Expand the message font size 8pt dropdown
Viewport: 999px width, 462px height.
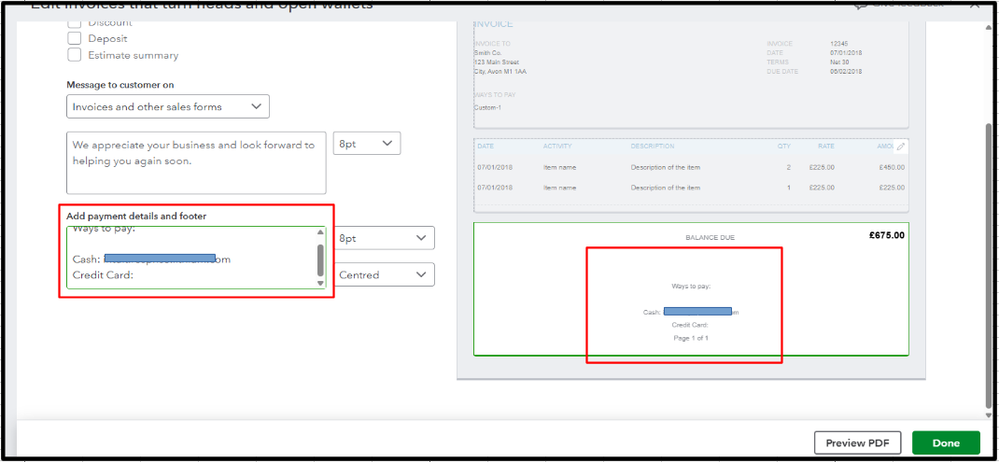366,143
